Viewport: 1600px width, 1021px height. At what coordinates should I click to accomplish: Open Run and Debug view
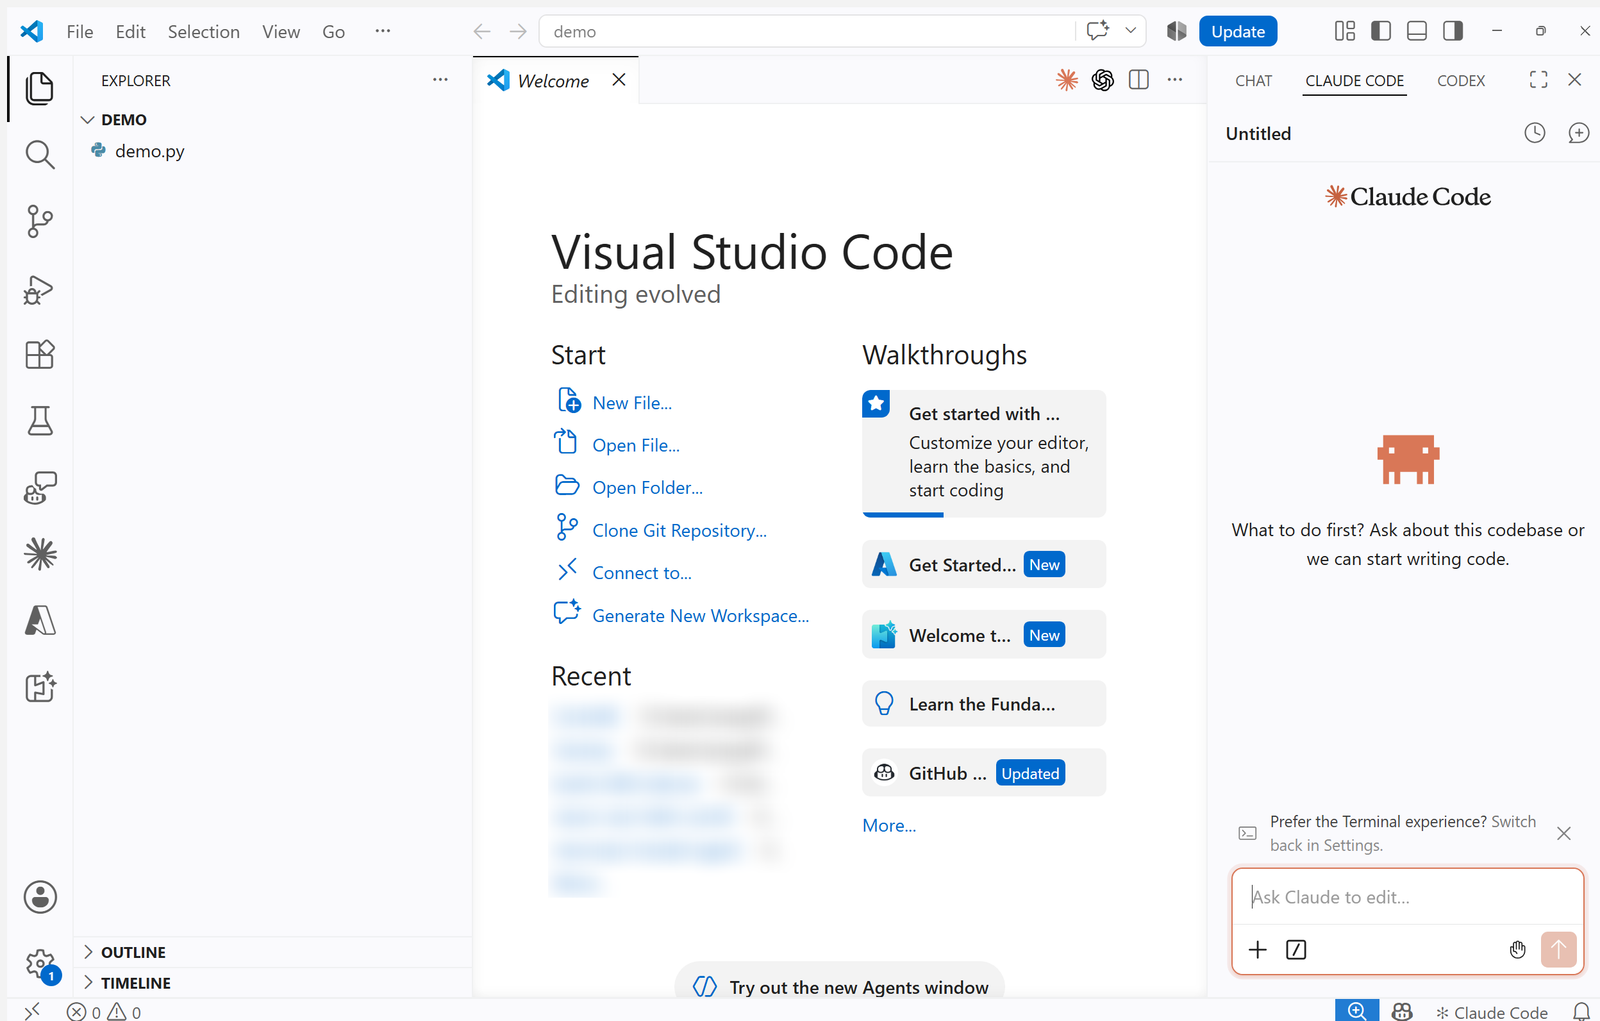coord(40,289)
